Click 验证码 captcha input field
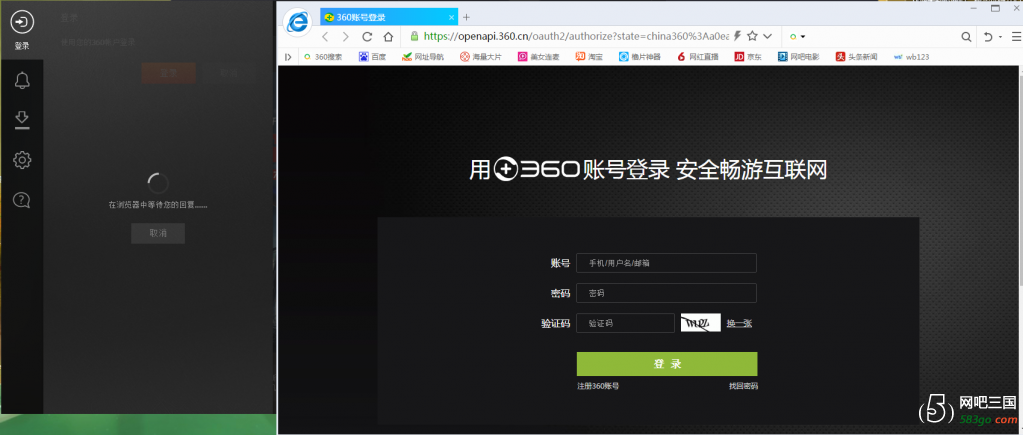 [x=625, y=323]
